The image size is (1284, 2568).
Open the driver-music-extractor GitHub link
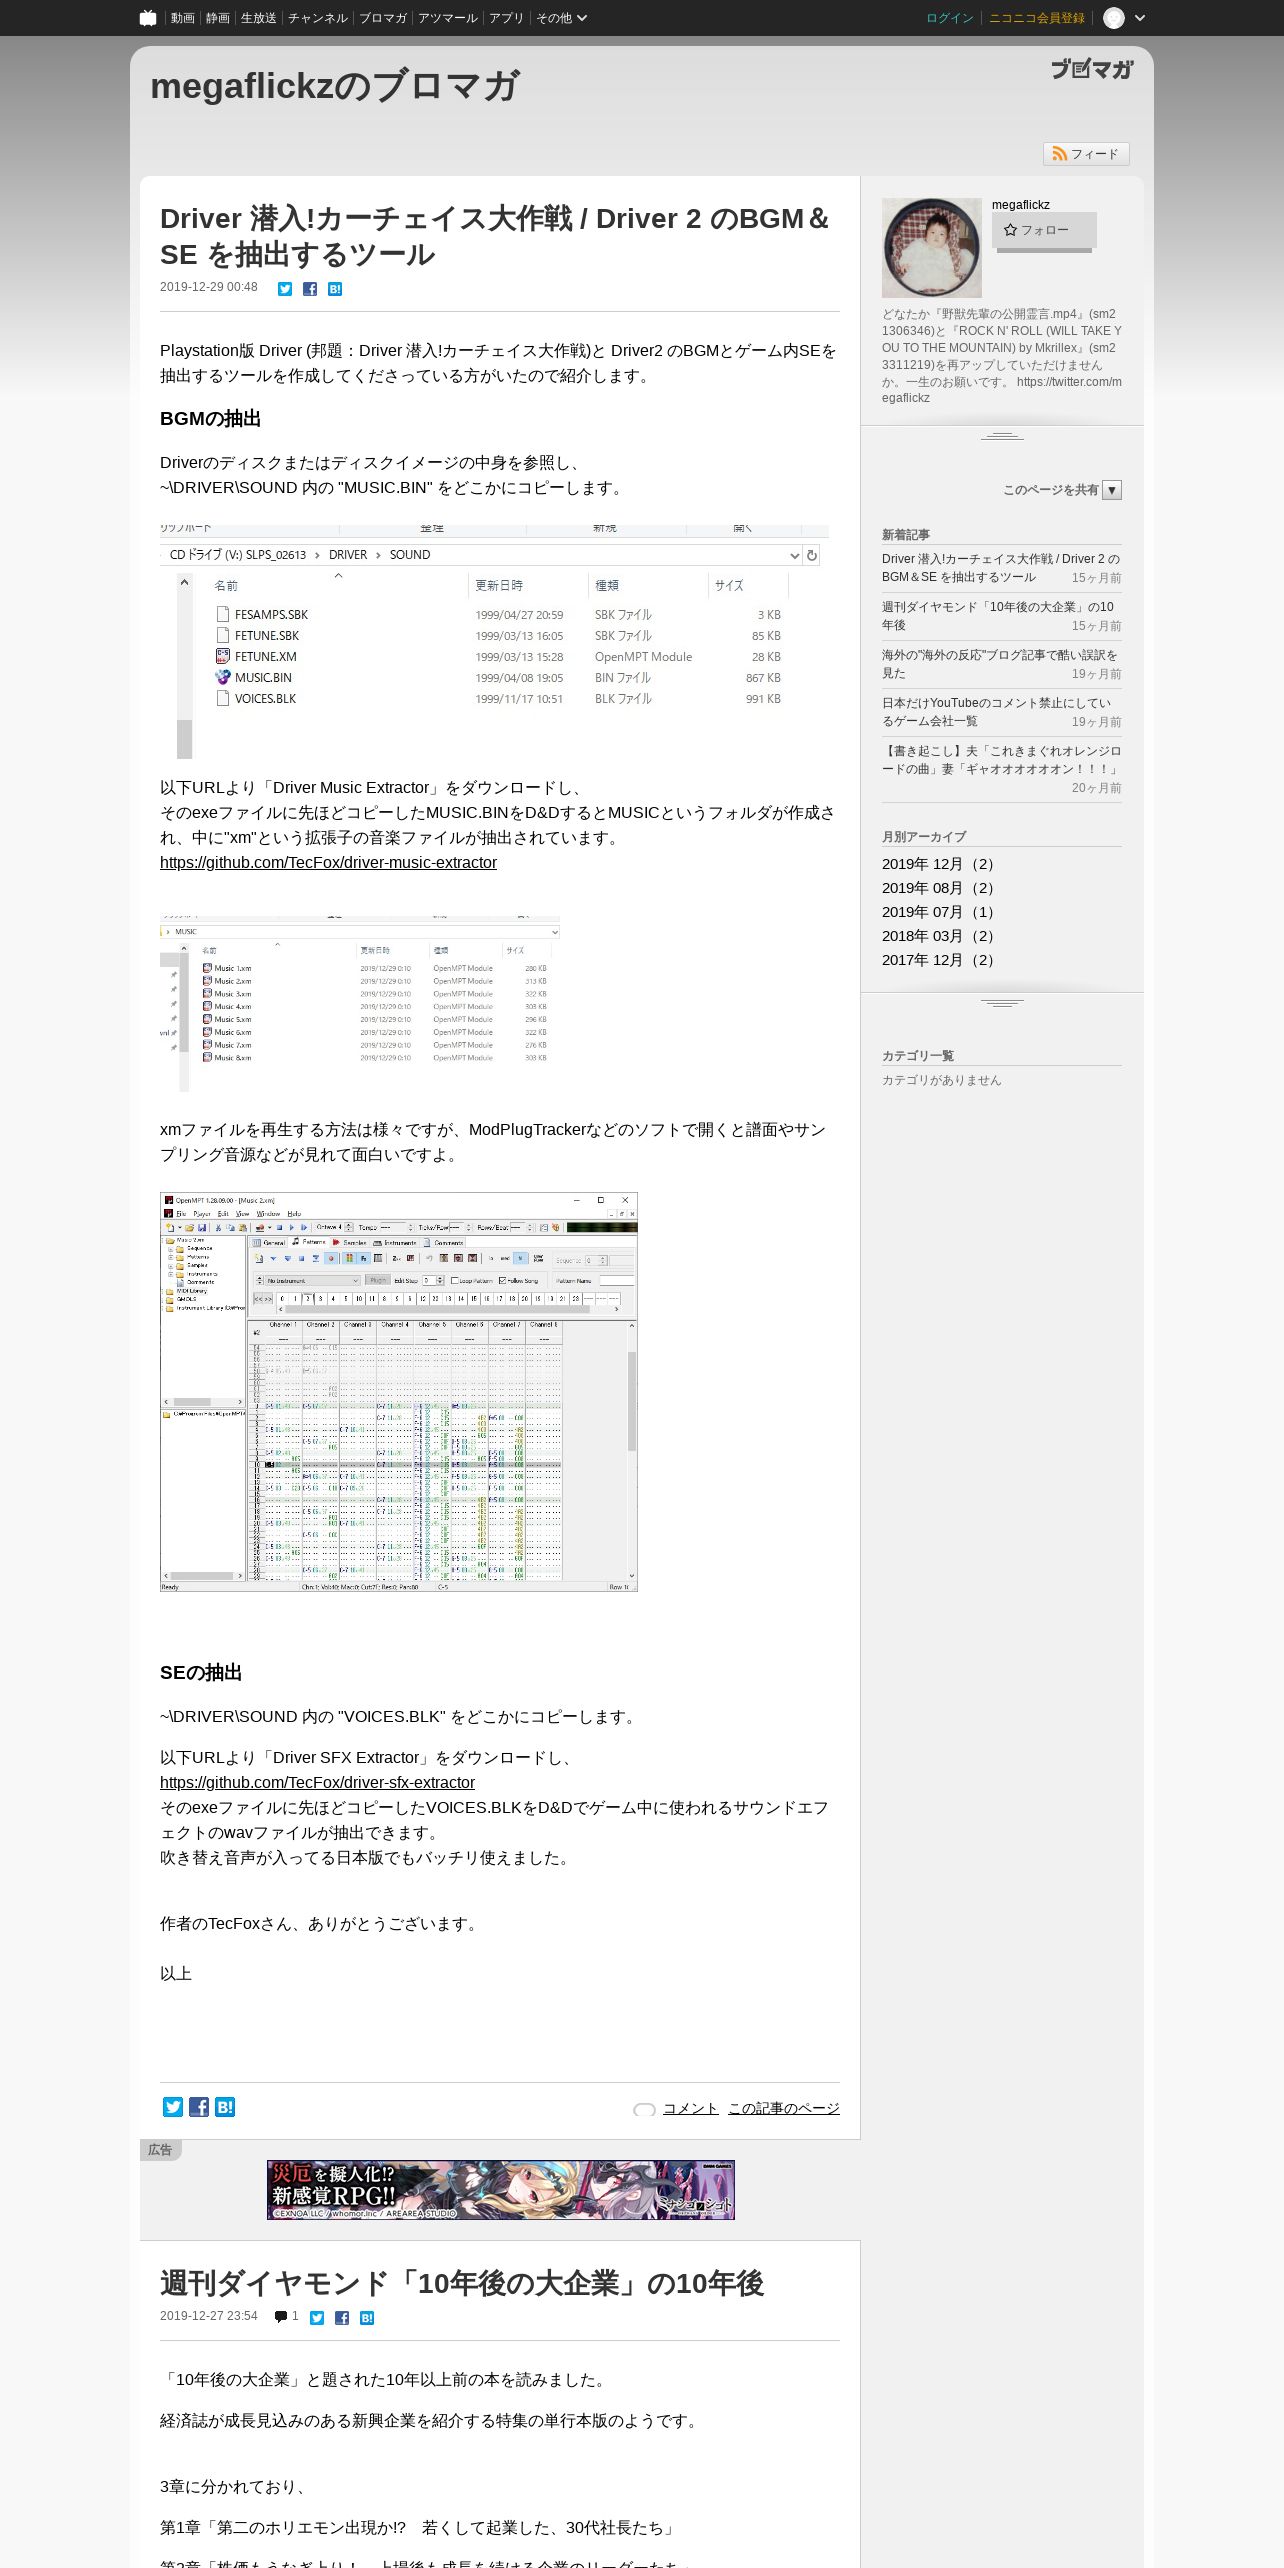tap(328, 863)
